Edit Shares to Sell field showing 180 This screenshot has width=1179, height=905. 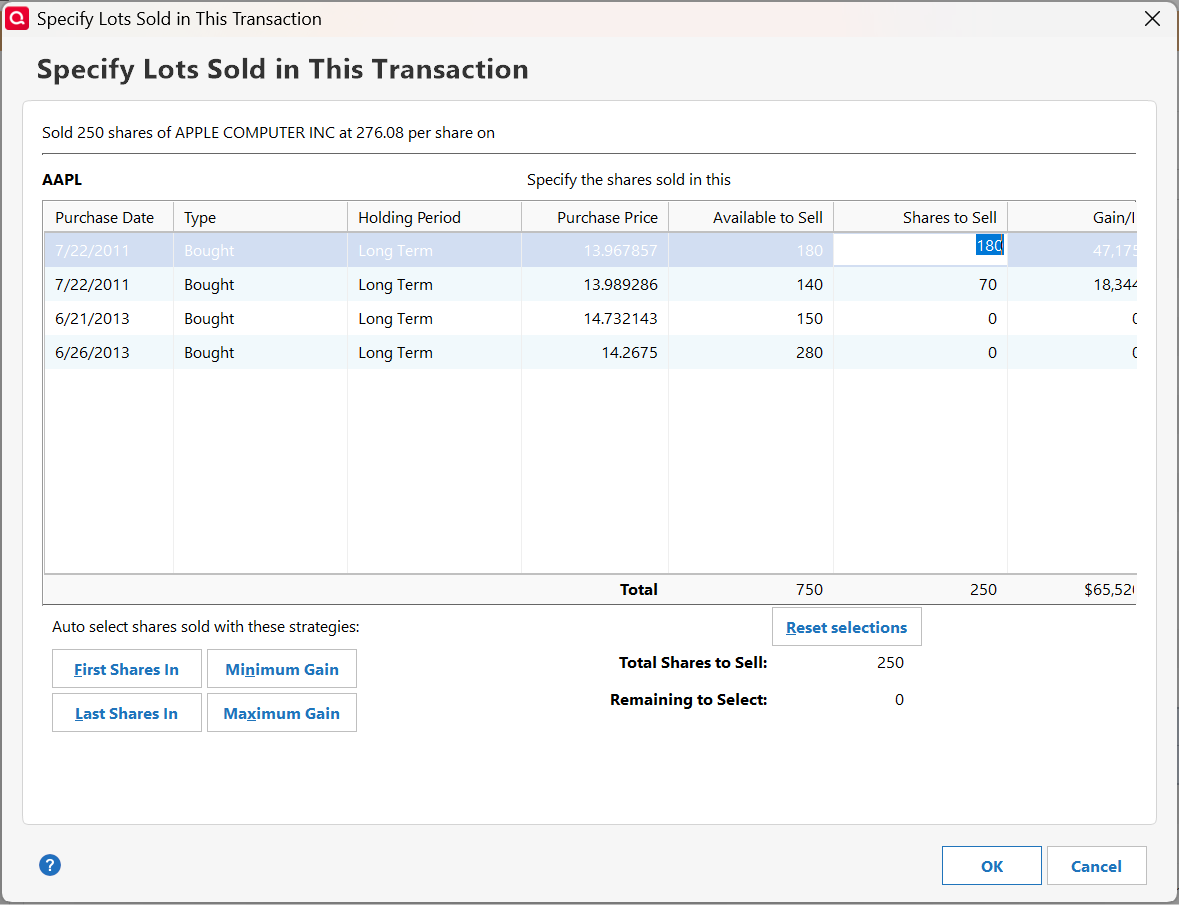point(920,250)
